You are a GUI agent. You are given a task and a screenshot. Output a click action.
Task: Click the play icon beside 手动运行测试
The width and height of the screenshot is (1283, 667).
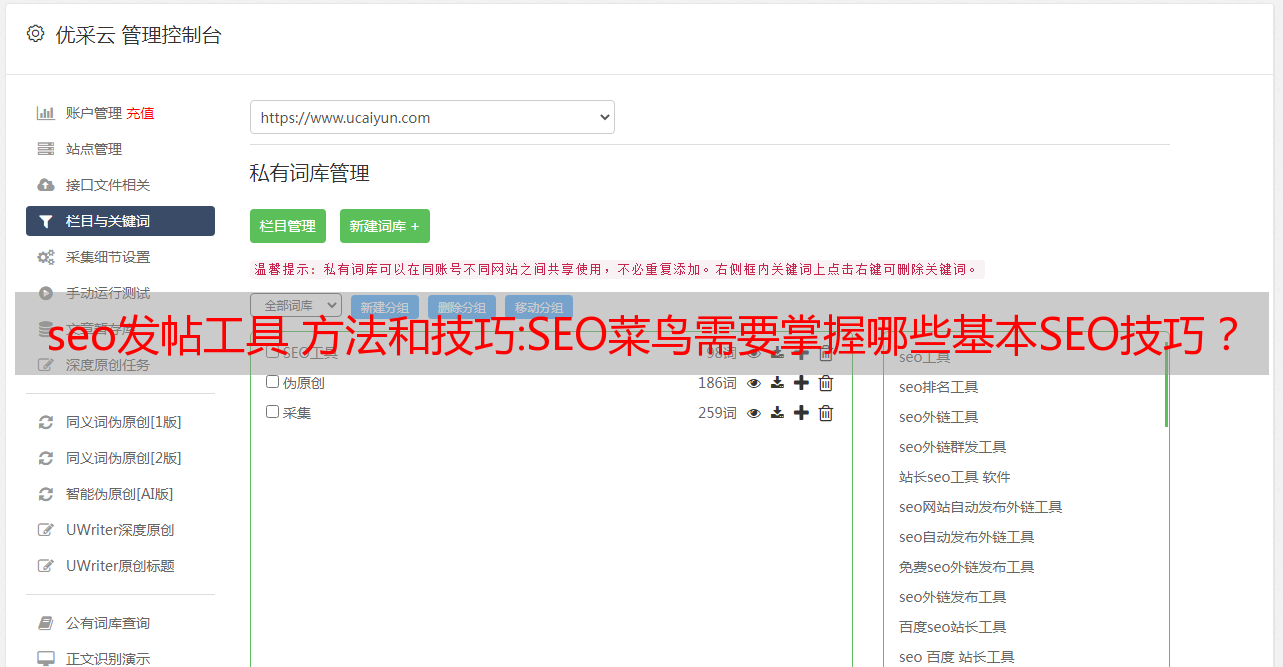(x=45, y=293)
